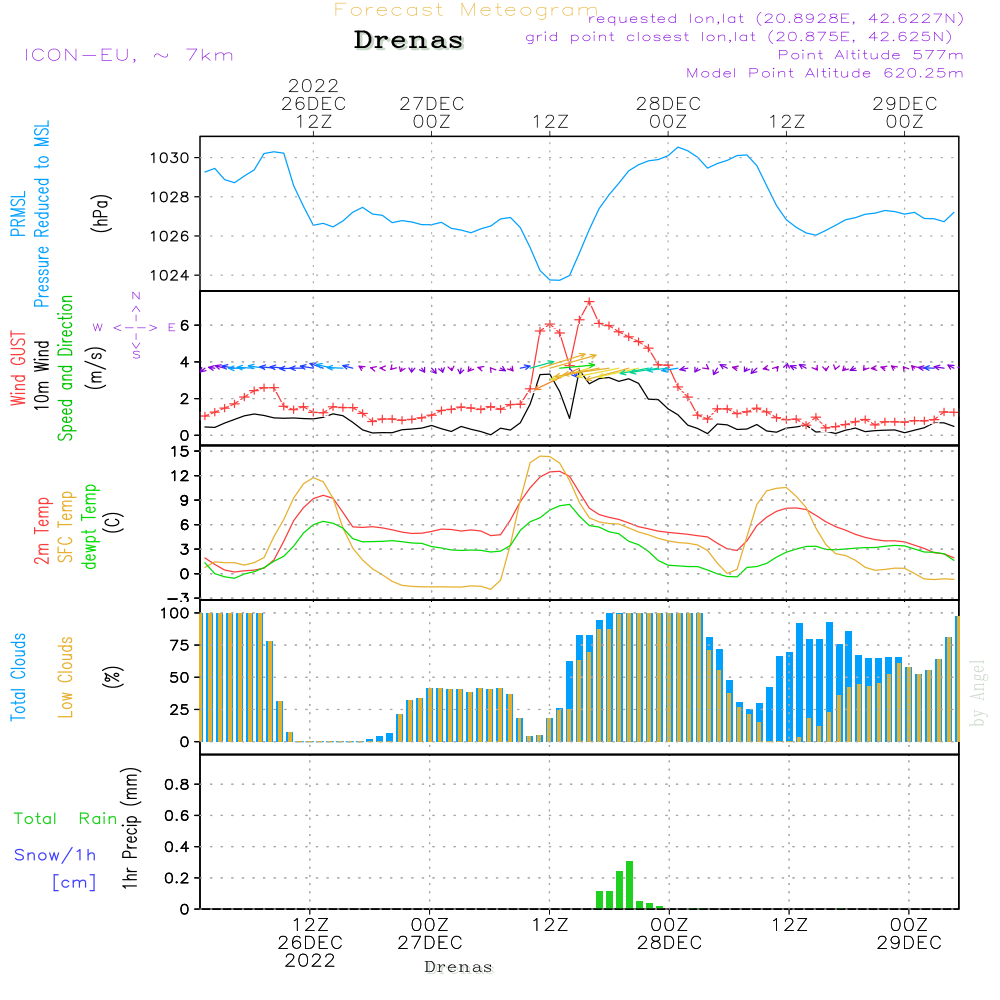Click the small 'Drenas' footer caption
This screenshot has height=1000, width=1000.
[x=459, y=967]
